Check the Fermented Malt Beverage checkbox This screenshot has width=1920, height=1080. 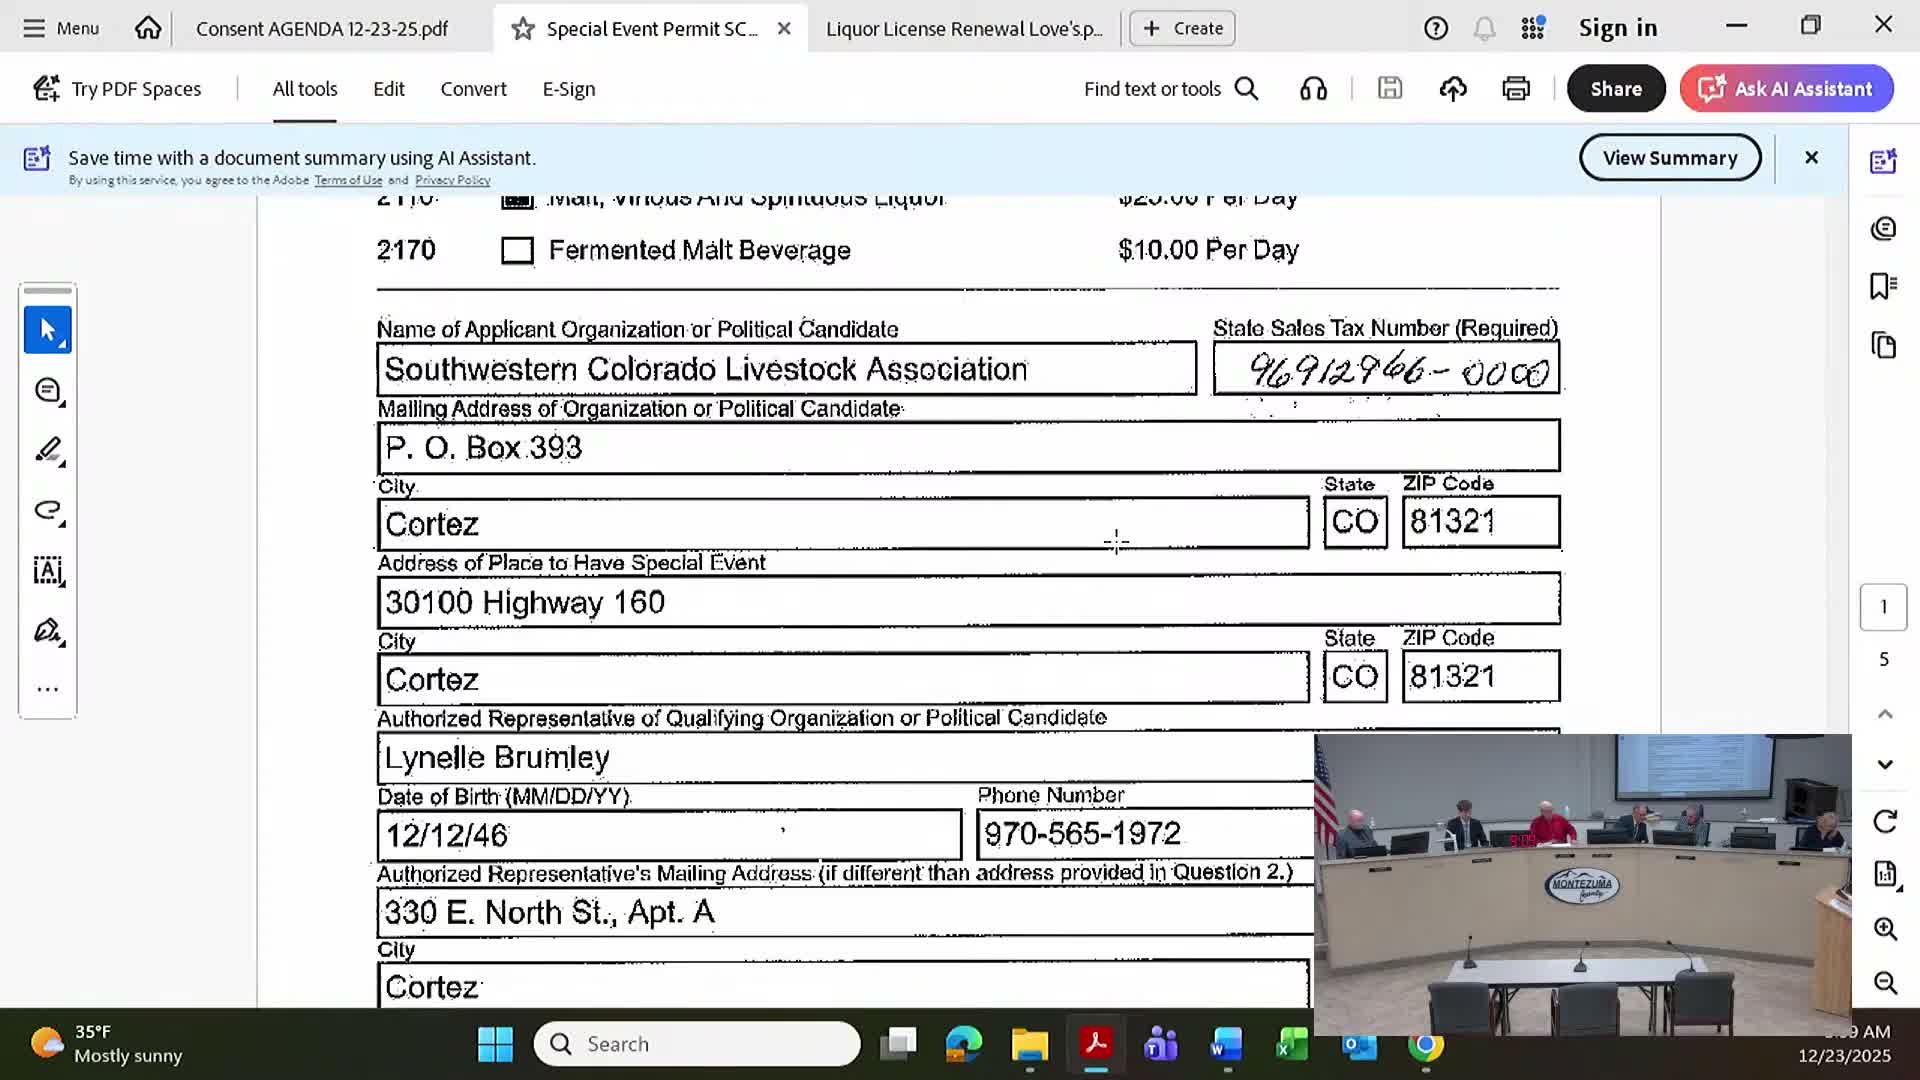517,249
